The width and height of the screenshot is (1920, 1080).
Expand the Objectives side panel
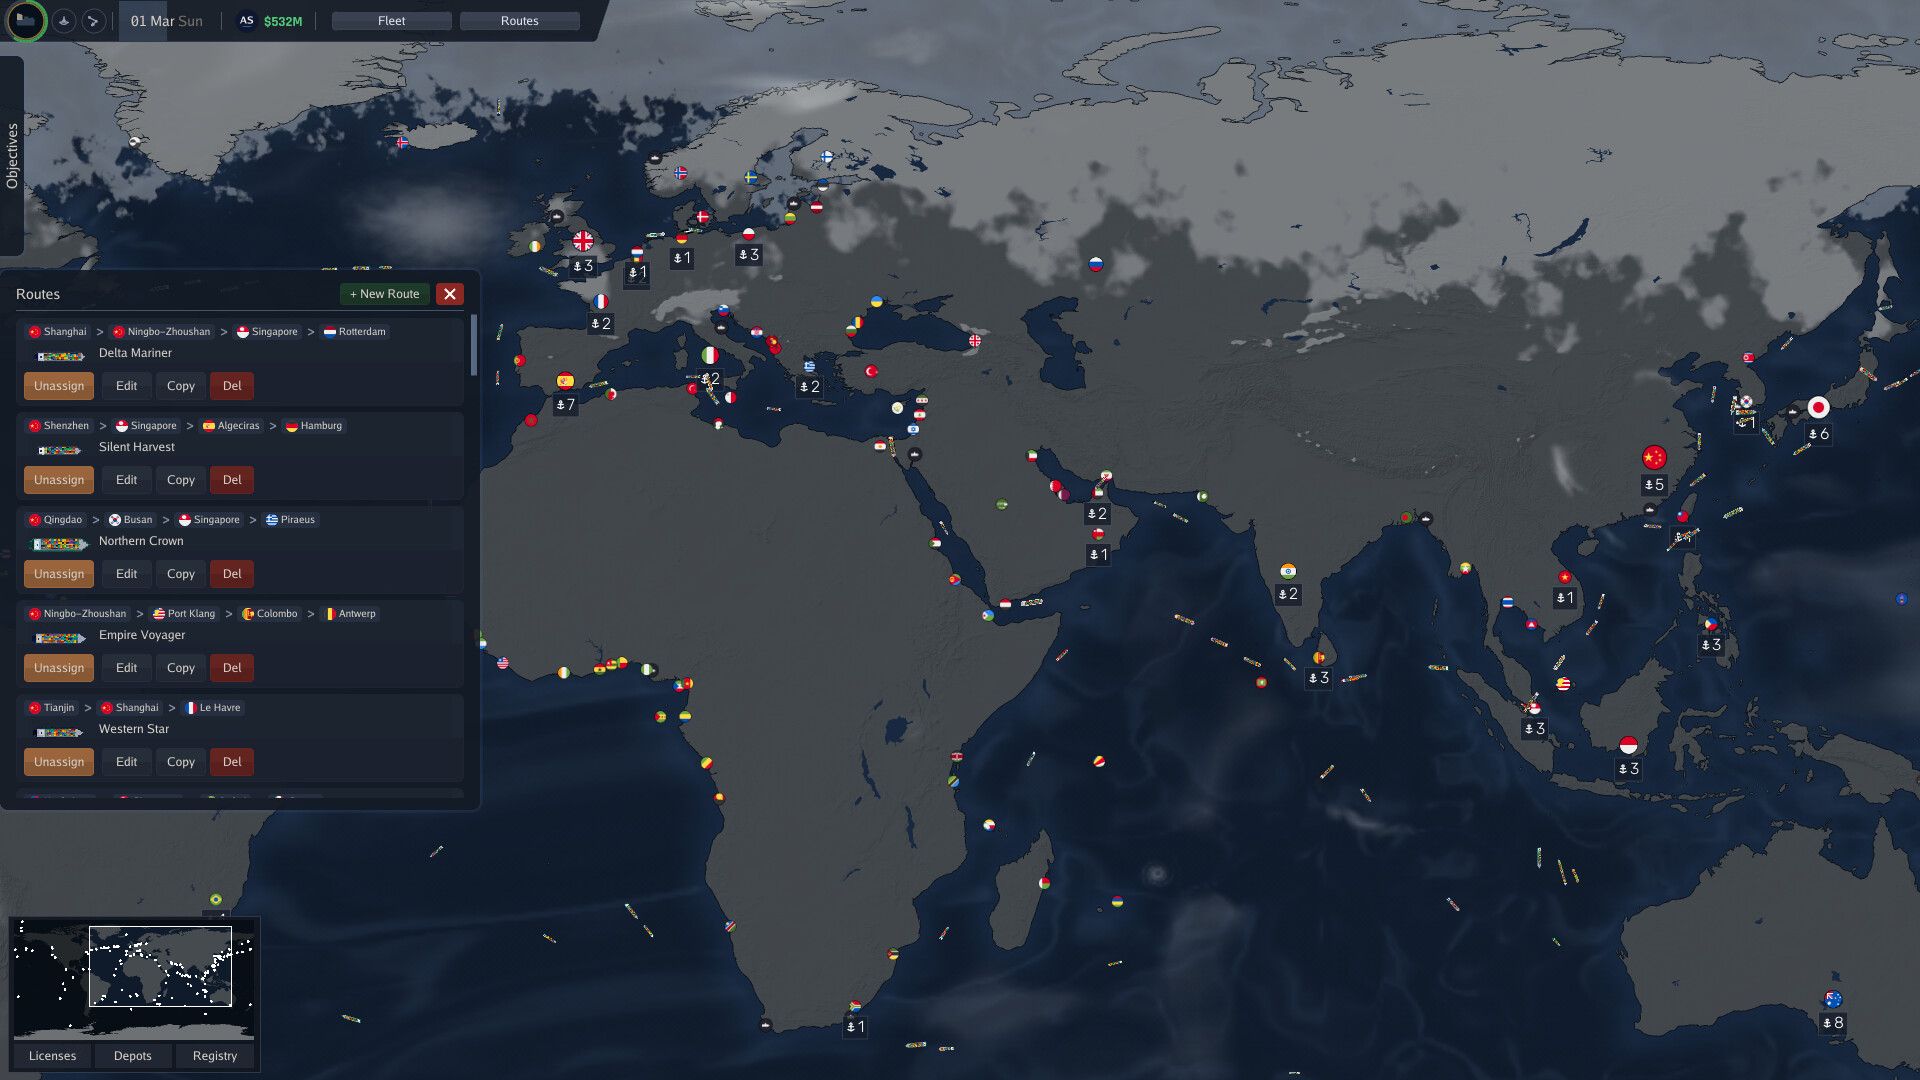[x=12, y=156]
